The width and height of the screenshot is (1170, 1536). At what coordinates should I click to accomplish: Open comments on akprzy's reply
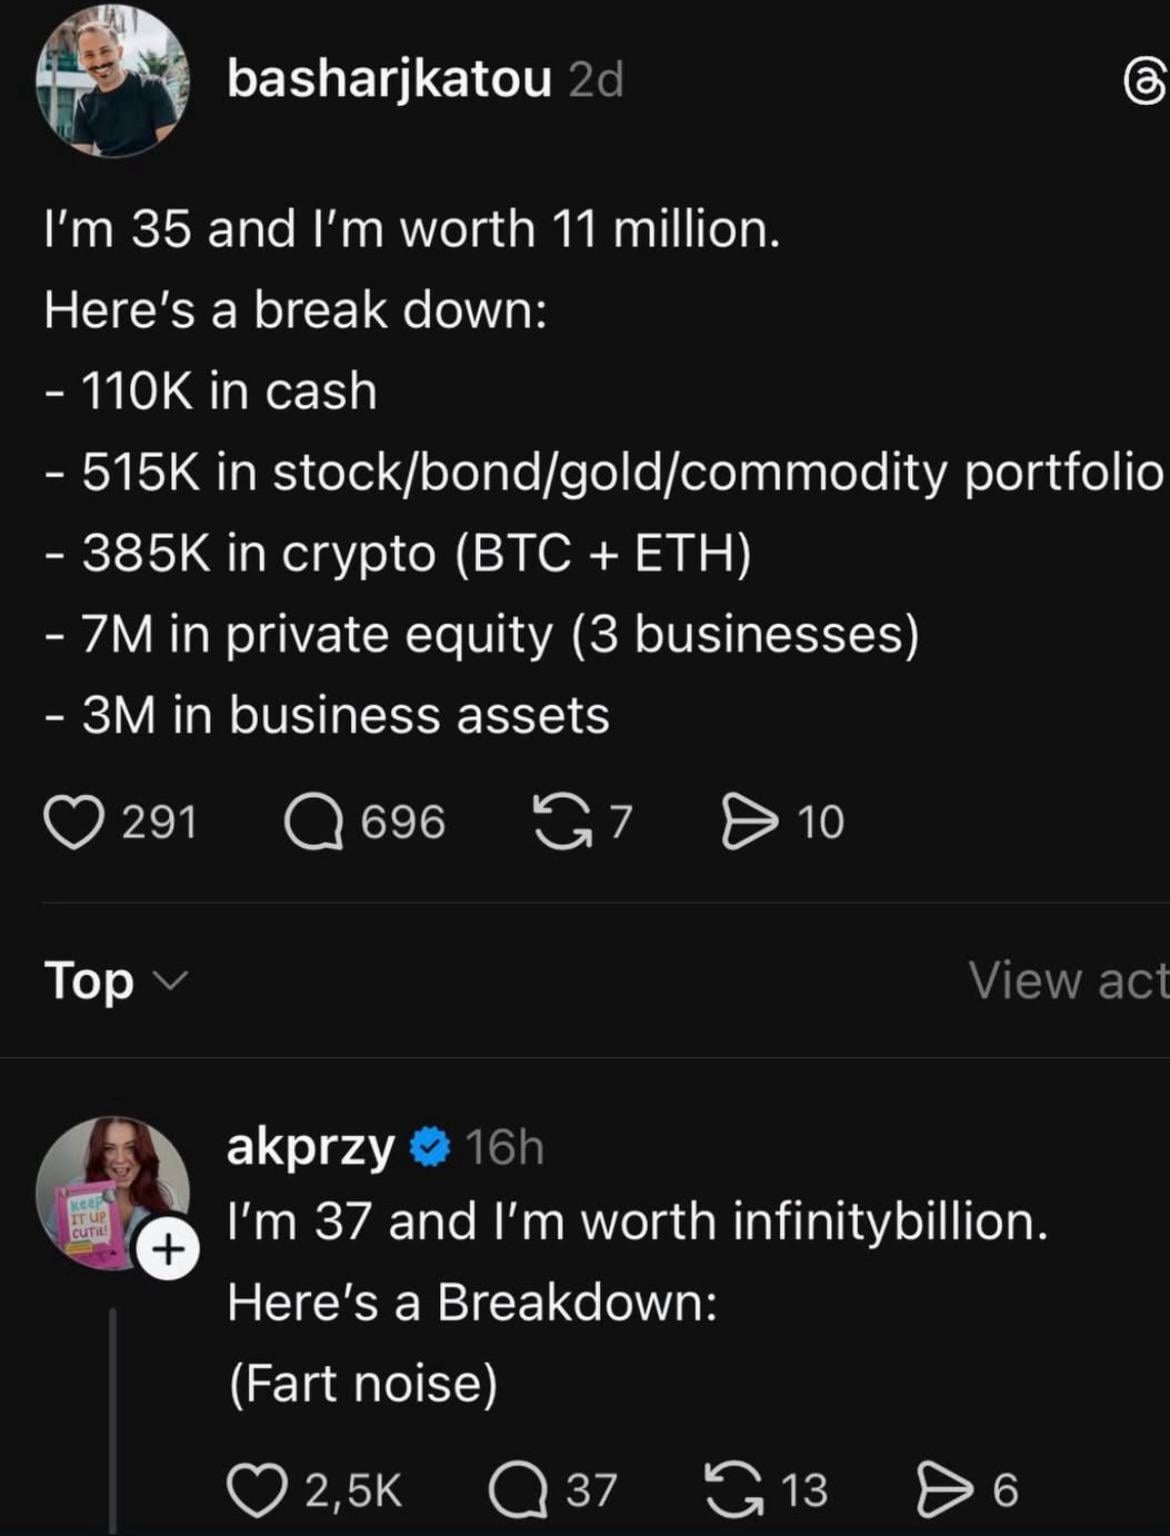click(x=517, y=1490)
